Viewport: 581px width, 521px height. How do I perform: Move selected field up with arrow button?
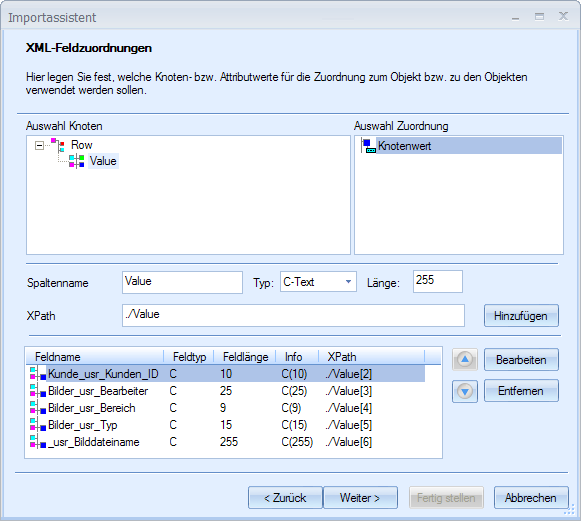[465, 359]
